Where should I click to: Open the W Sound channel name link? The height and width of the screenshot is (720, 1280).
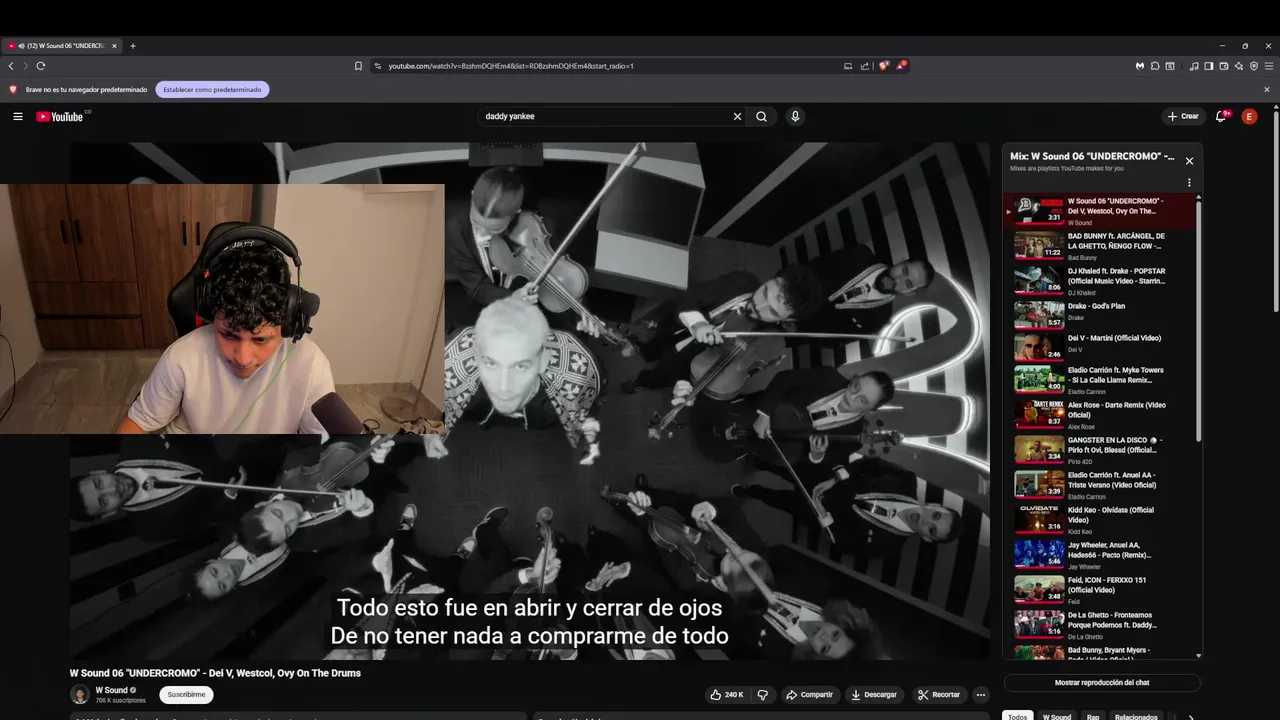[111, 690]
